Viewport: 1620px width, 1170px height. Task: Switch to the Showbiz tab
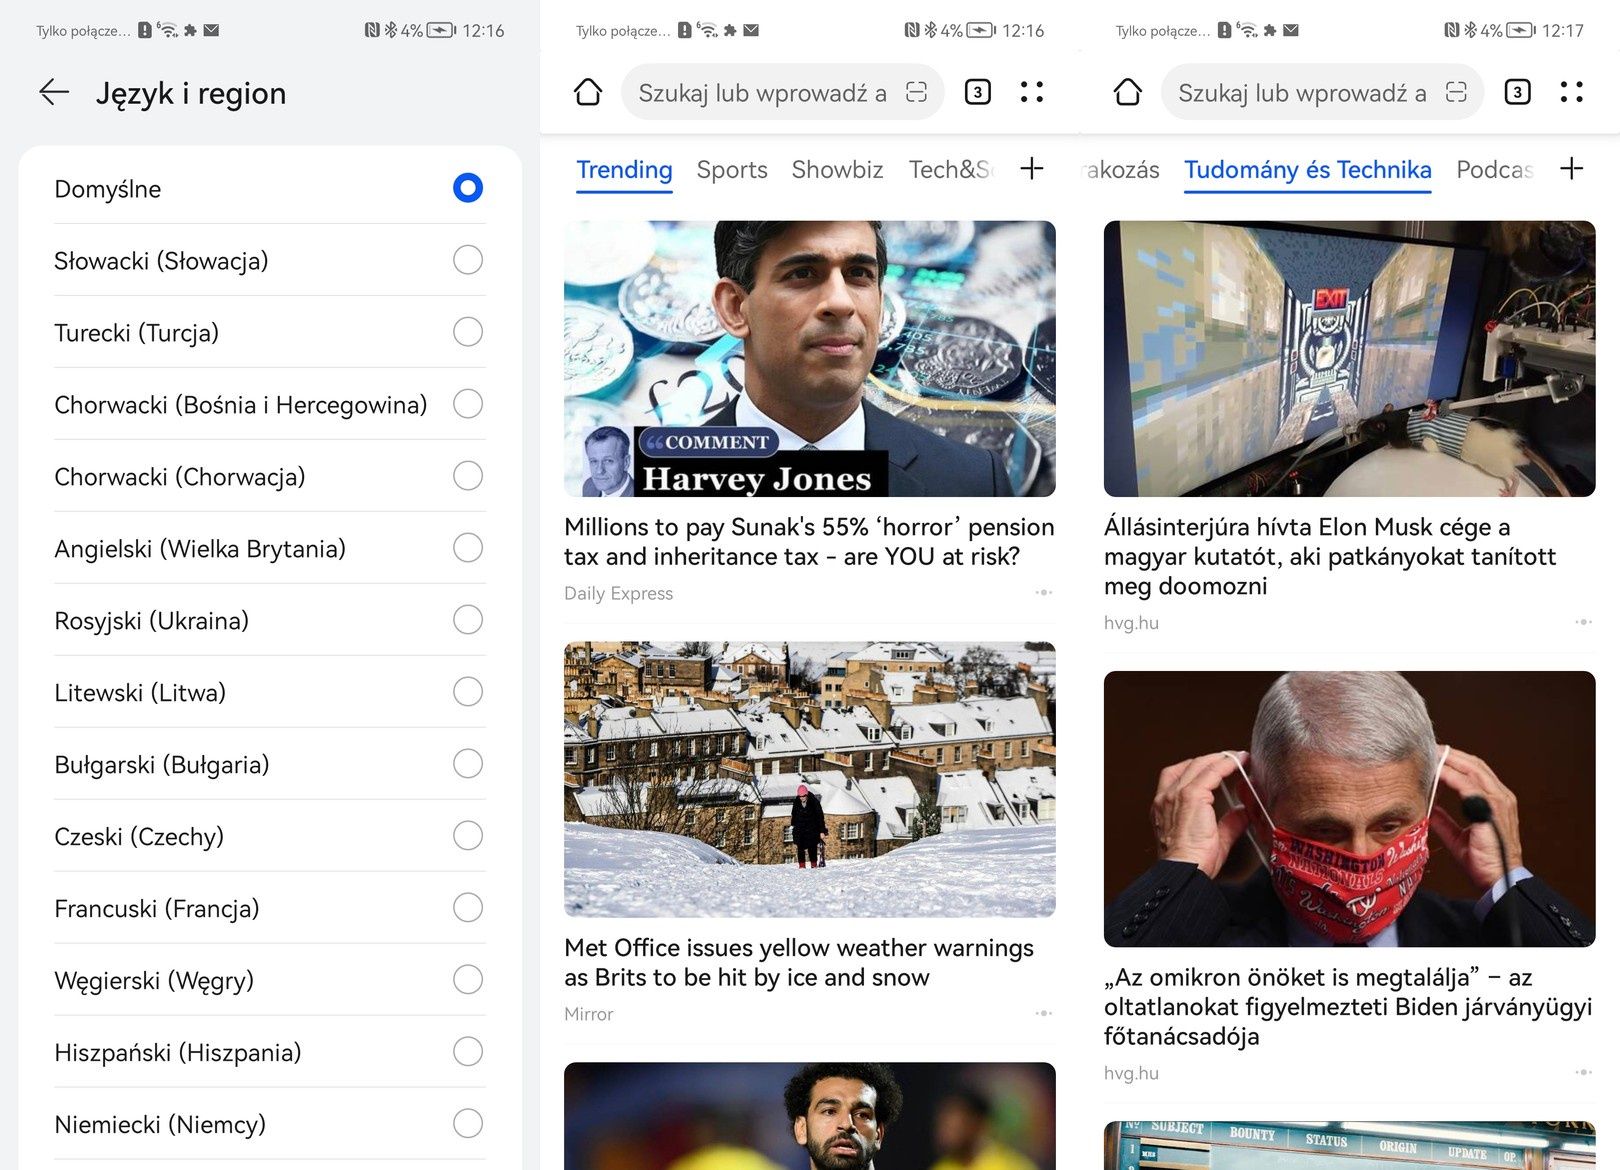837,170
